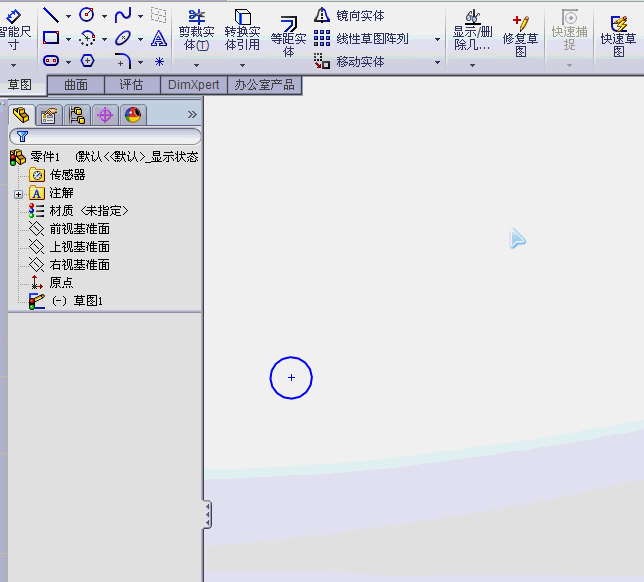Viewport: 644px width, 582px height.
Task: Click Display/Delete Relations (显示/删除几...) tool
Action: pyautogui.click(x=472, y=31)
